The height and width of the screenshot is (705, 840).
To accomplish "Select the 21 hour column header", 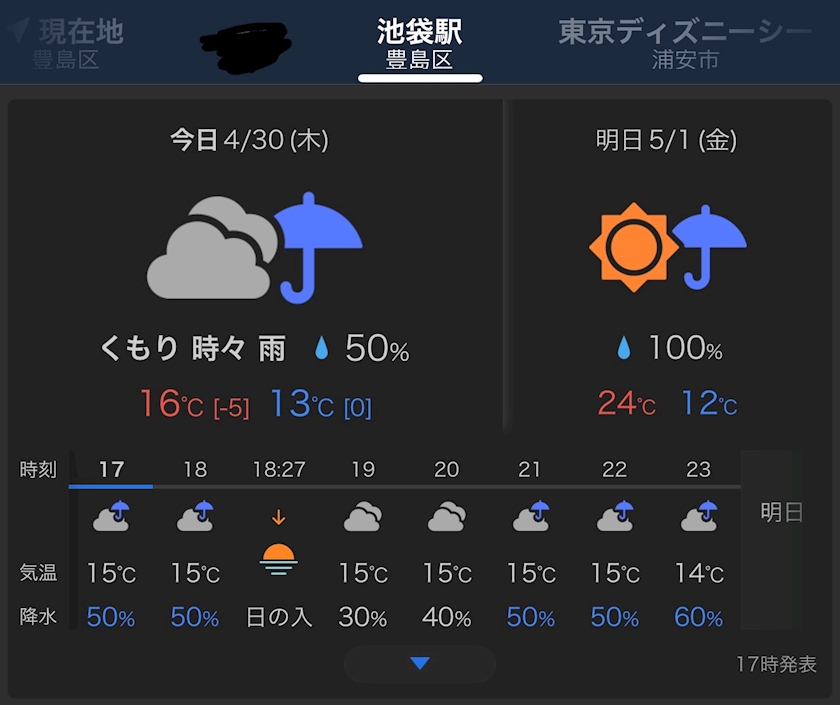I will point(530,470).
